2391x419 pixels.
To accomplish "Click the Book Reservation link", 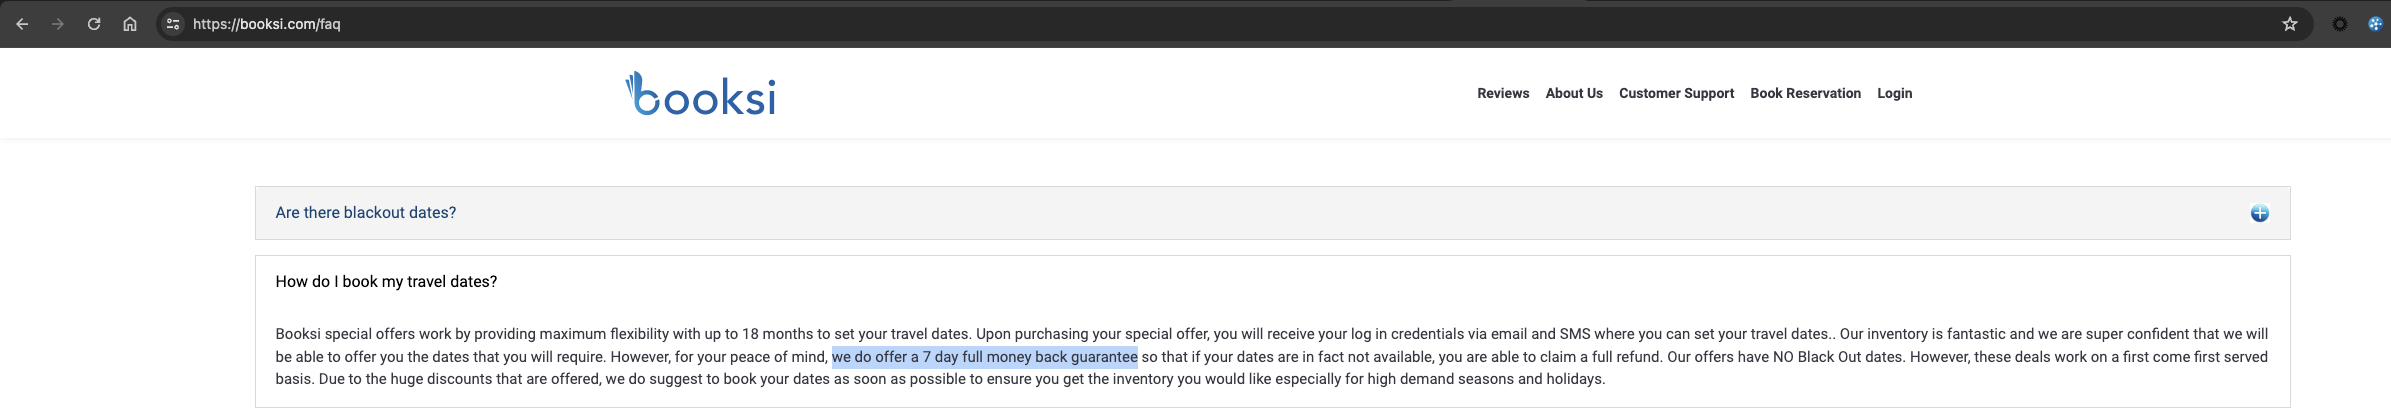I will [x=1805, y=93].
